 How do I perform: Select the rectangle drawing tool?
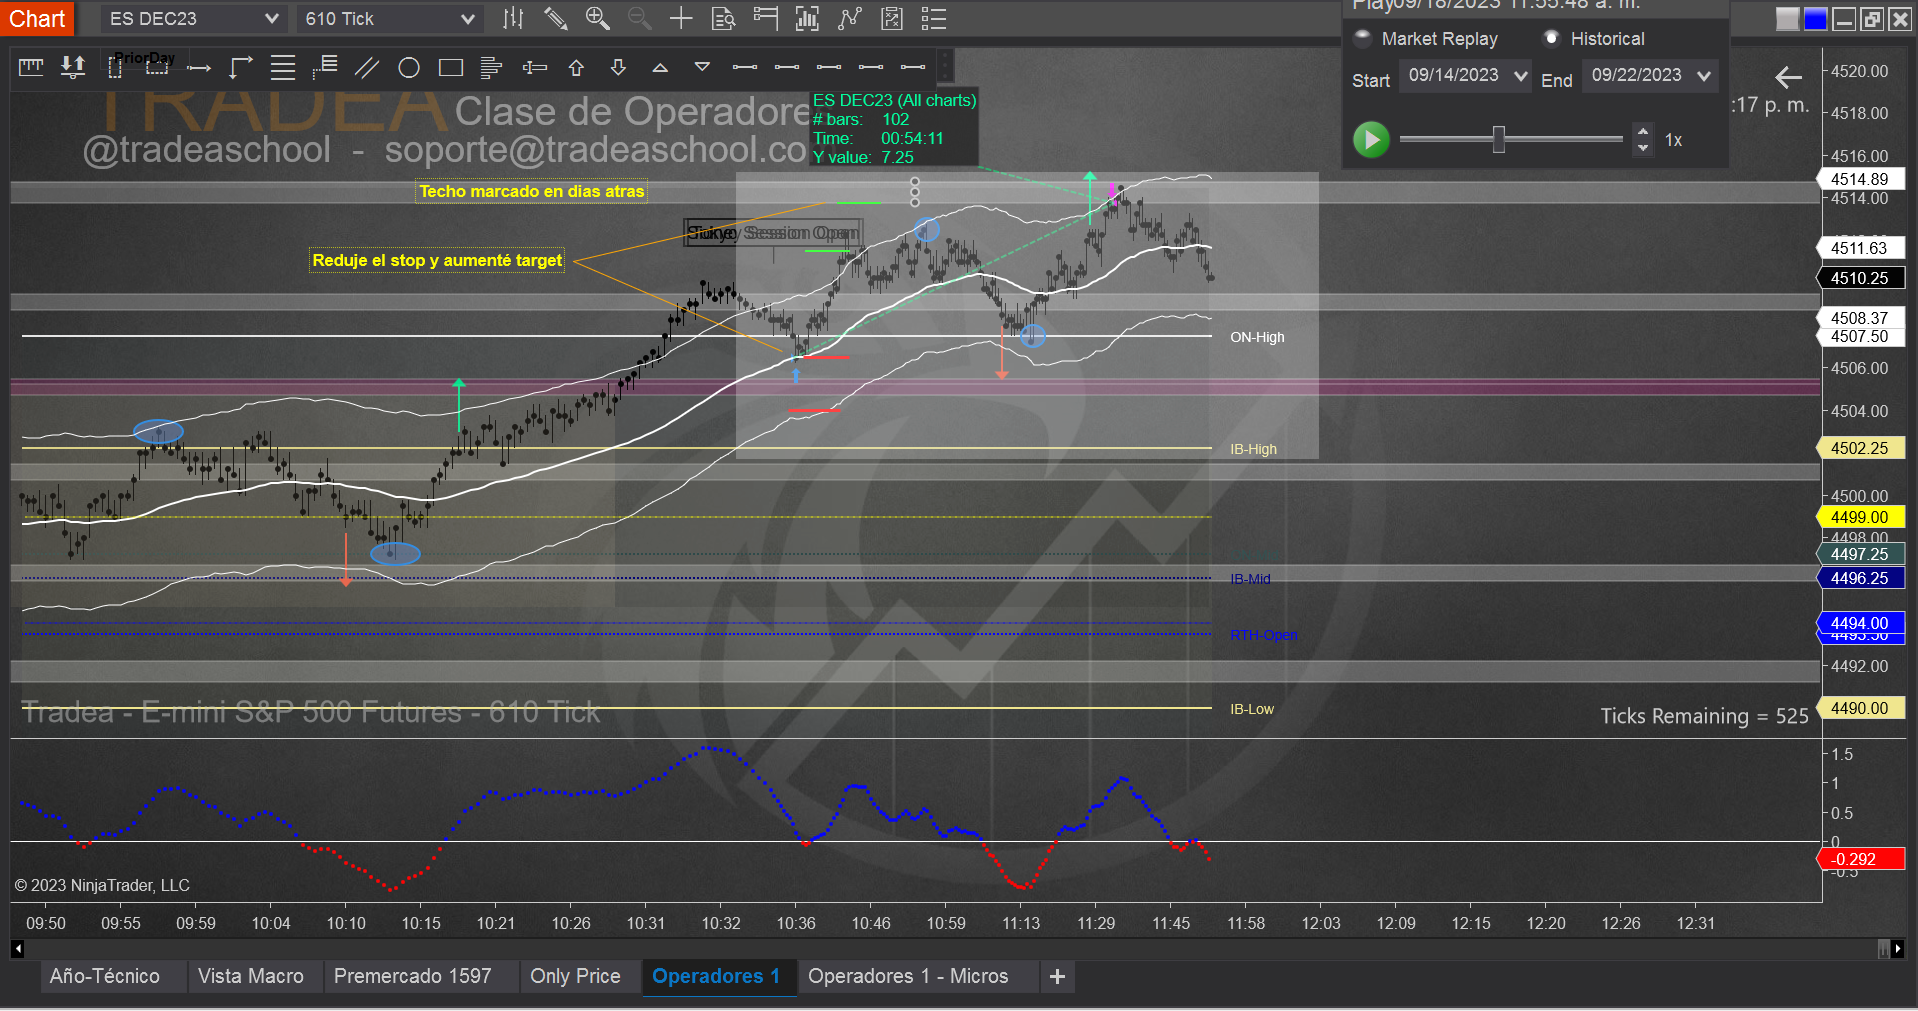click(x=451, y=67)
